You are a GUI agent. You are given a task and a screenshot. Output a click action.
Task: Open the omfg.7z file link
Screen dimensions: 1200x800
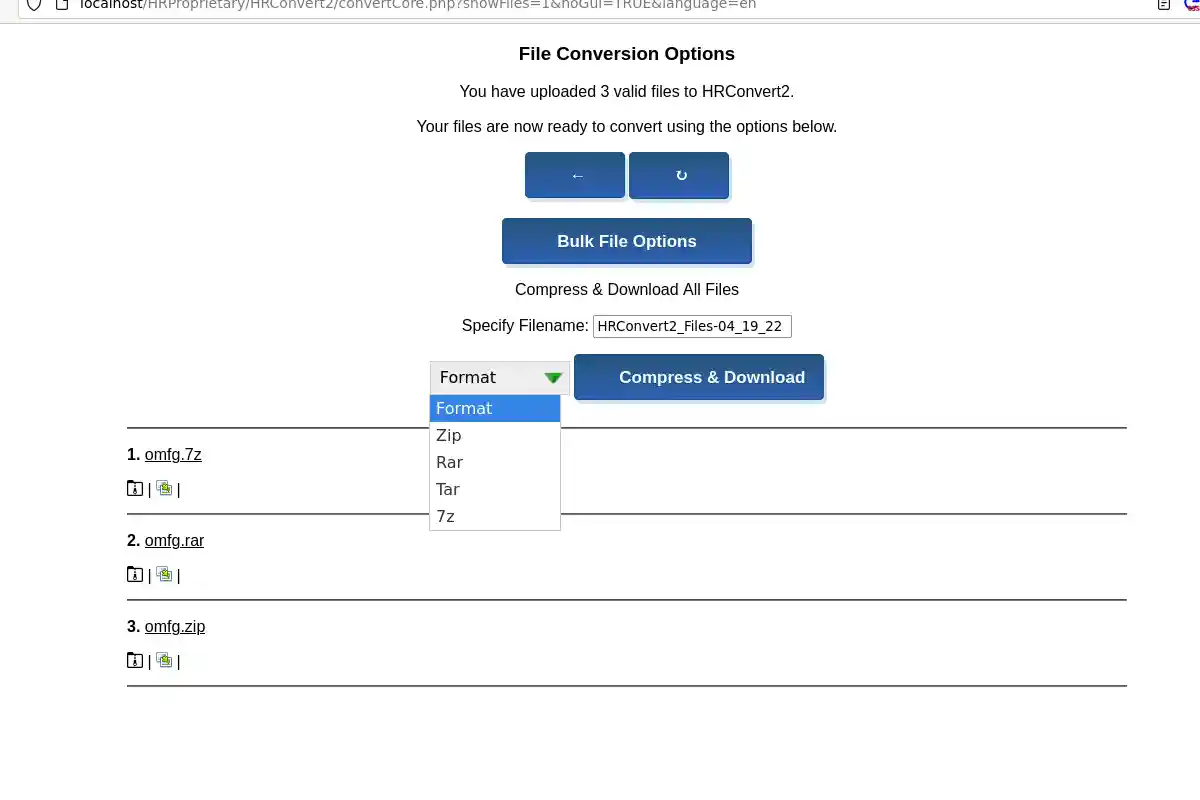click(x=173, y=454)
